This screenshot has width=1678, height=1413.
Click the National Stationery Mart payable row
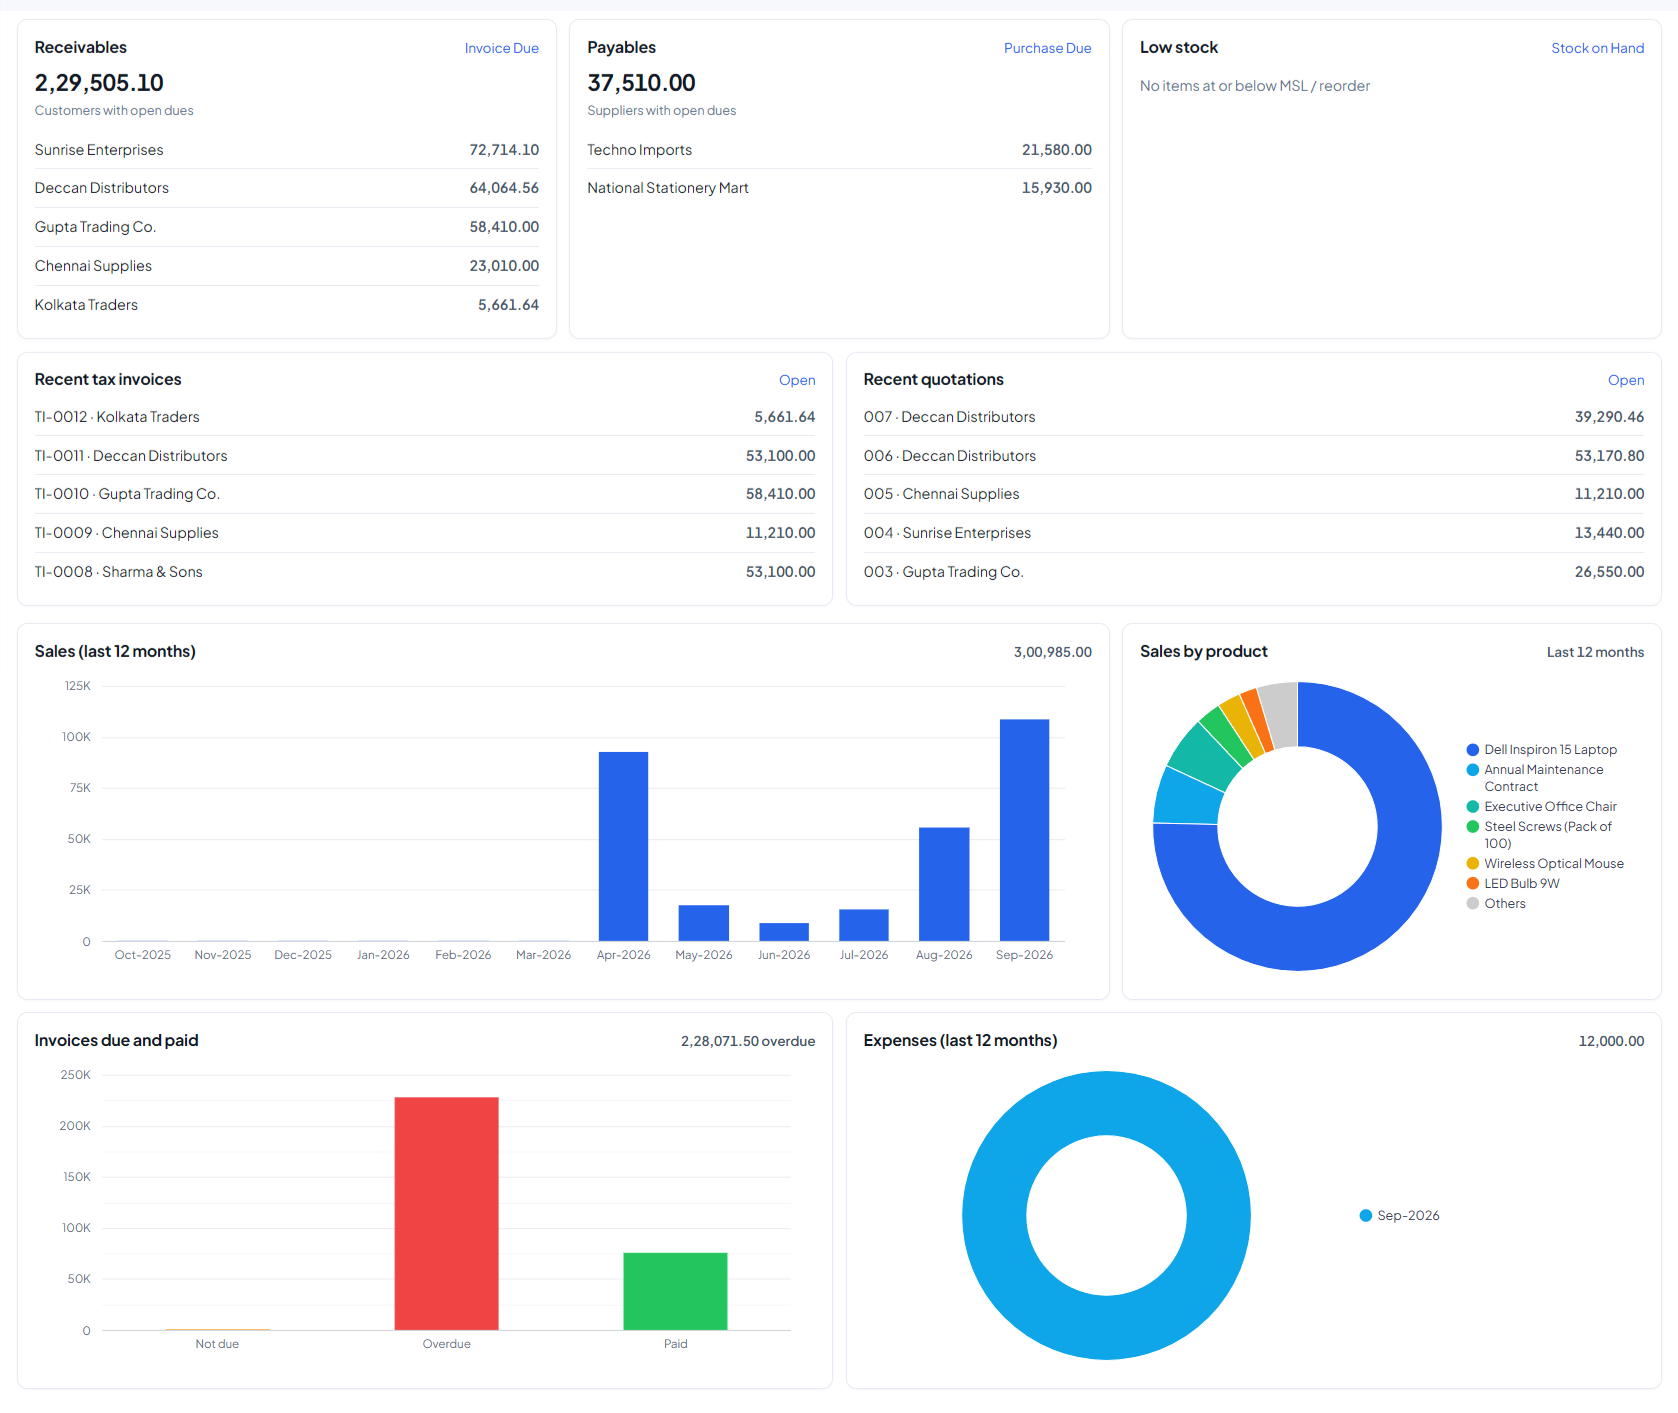coord(839,188)
